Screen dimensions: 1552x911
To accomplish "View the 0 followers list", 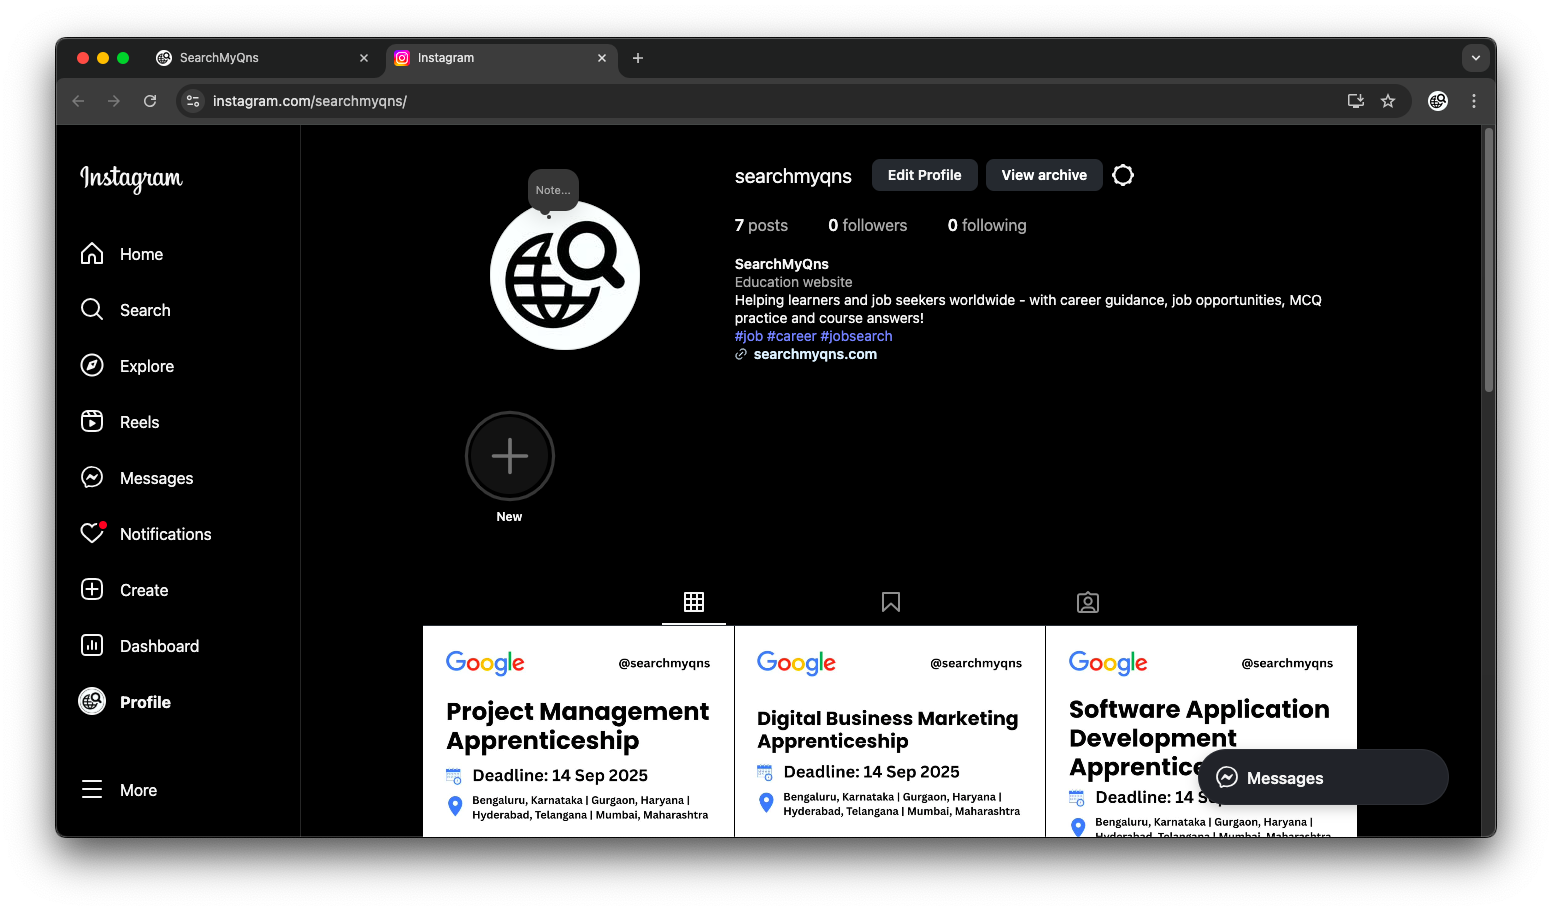I will pyautogui.click(x=867, y=225).
